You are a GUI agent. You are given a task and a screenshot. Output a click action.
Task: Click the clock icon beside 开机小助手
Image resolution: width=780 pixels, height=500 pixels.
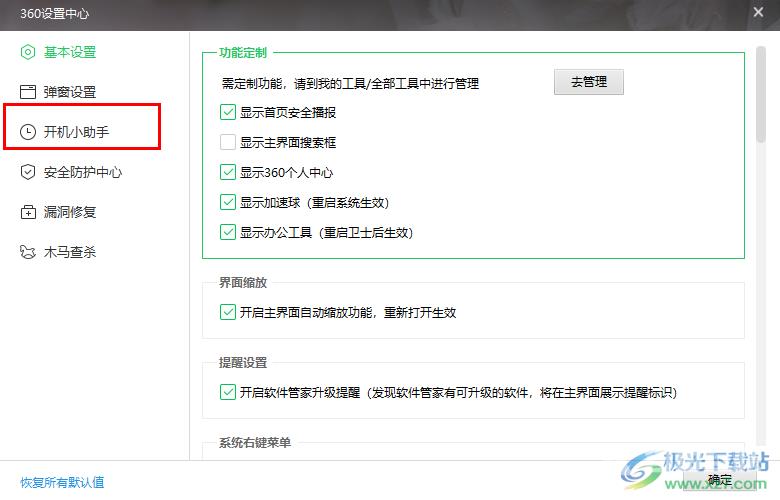[x=28, y=132]
